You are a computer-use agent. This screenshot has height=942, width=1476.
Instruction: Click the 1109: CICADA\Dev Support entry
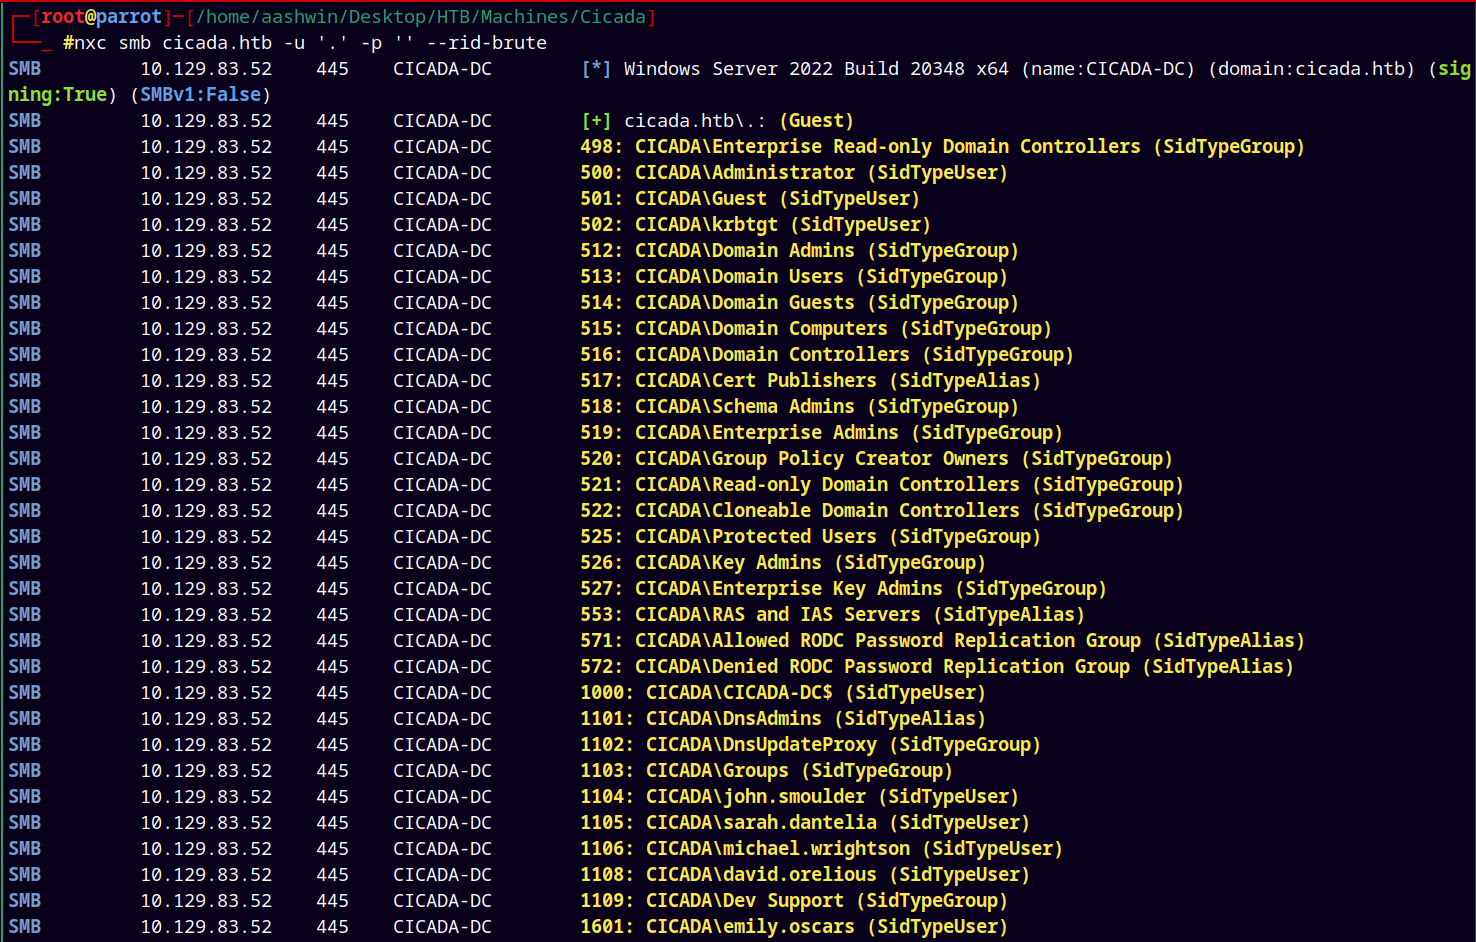[794, 901]
